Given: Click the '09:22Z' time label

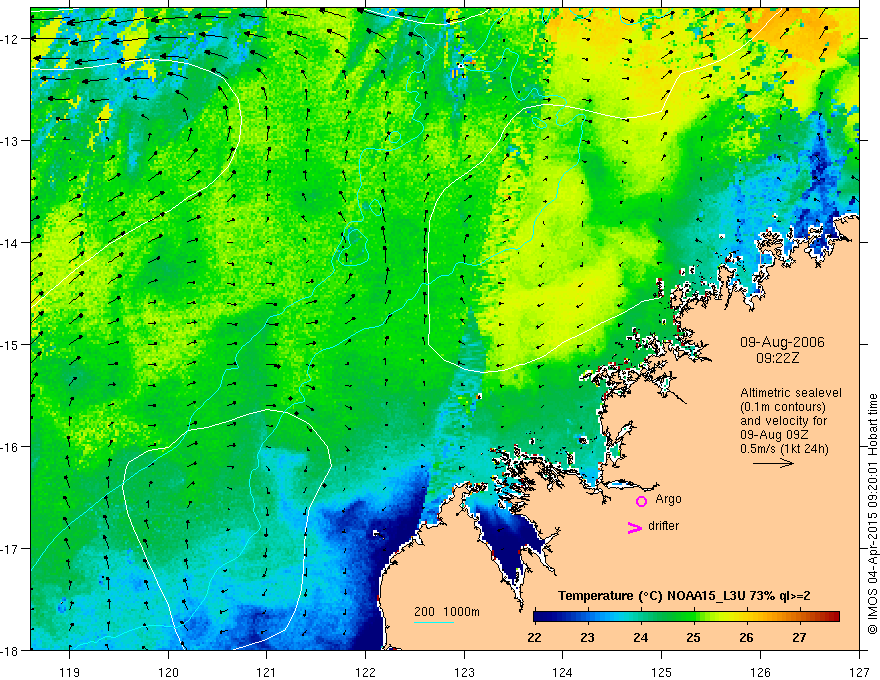Looking at the screenshot, I should click(777, 358).
